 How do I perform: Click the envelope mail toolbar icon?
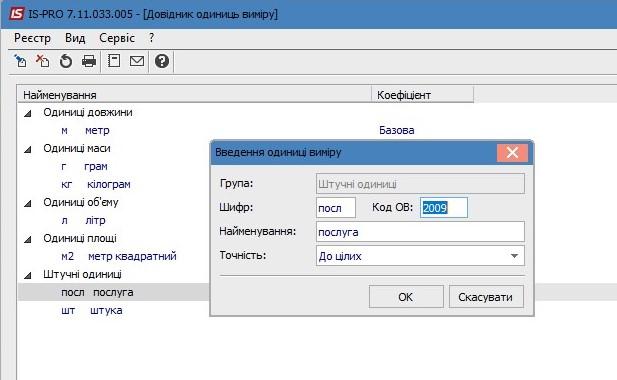point(137,61)
